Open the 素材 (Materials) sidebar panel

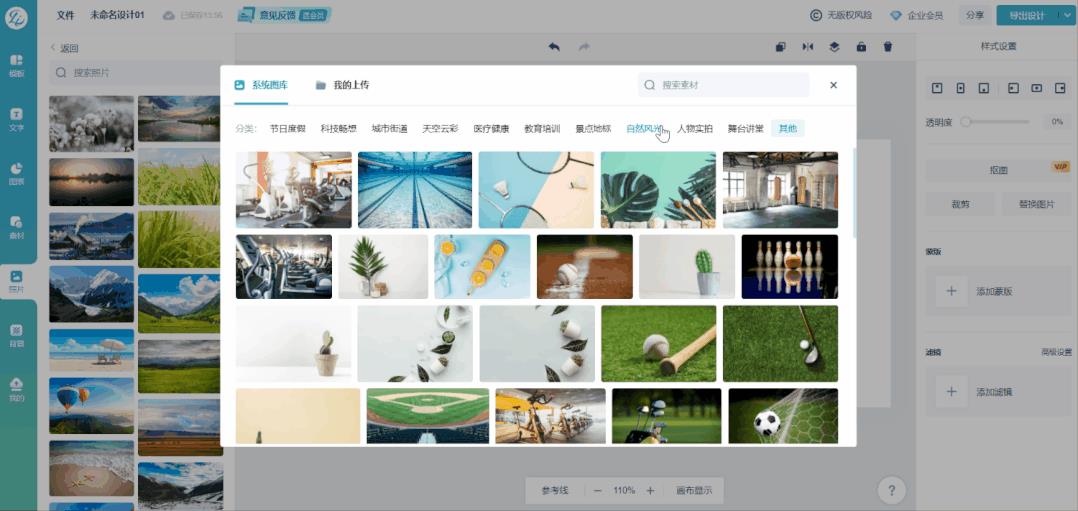[x=17, y=227]
